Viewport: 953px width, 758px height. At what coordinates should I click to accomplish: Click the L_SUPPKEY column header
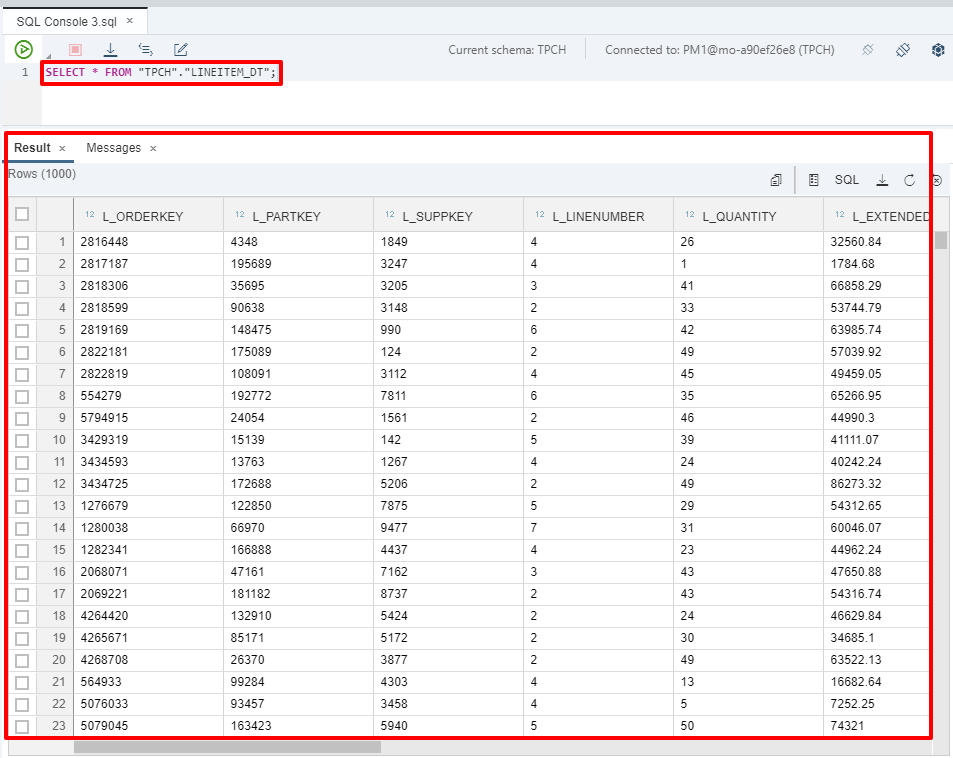tap(449, 216)
